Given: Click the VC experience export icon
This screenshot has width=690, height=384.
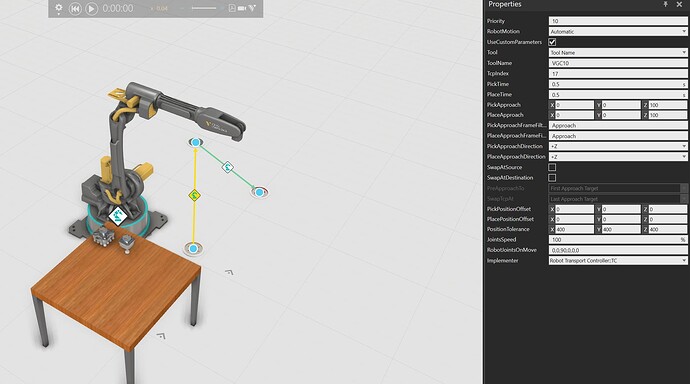Looking at the screenshot, I should click(x=252, y=8).
